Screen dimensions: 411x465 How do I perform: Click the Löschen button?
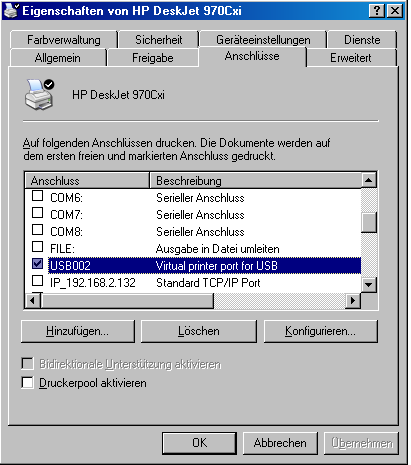click(x=199, y=331)
